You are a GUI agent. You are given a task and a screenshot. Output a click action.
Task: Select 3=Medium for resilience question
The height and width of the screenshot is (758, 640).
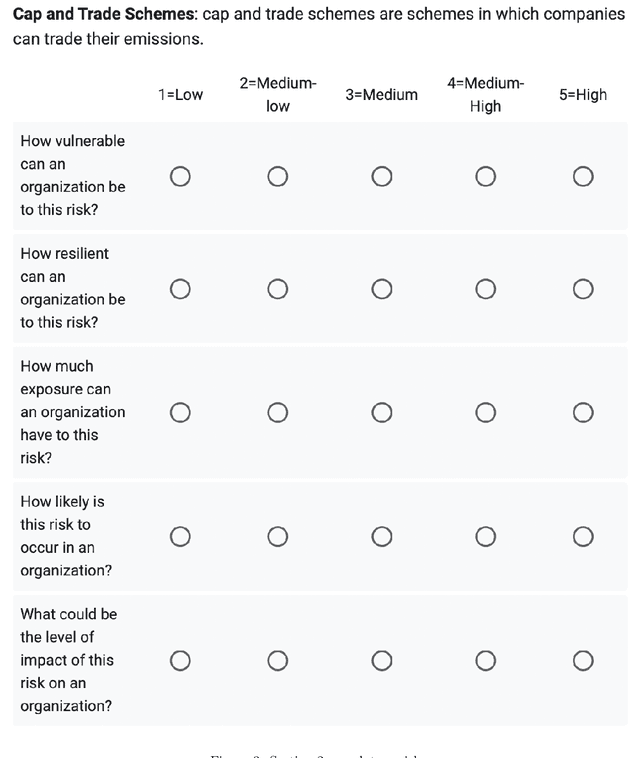382,289
